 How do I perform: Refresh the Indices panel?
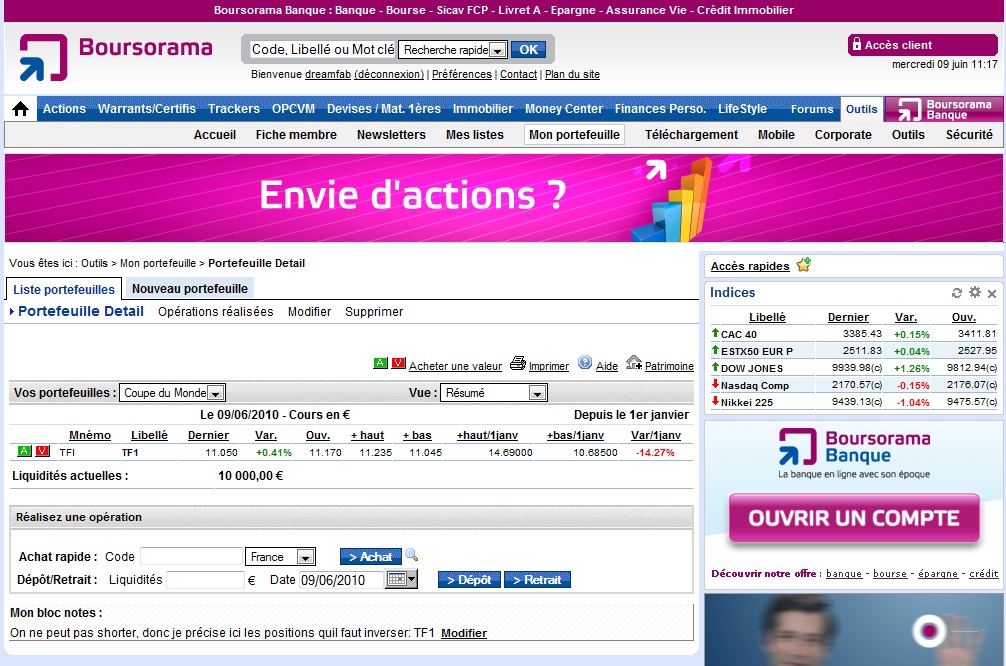coord(957,293)
